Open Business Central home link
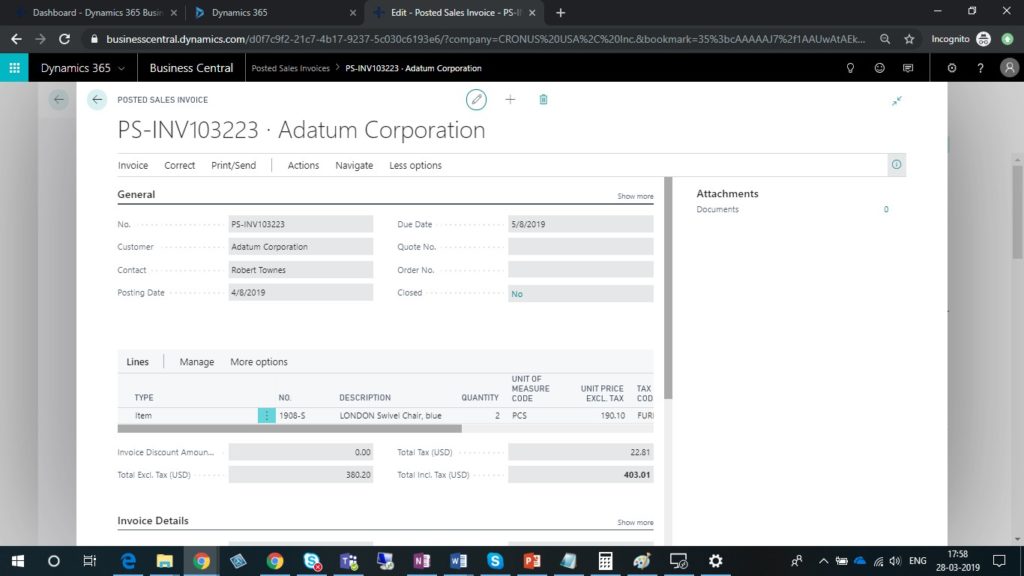Screen dimensions: 1024x576 (x=191, y=68)
